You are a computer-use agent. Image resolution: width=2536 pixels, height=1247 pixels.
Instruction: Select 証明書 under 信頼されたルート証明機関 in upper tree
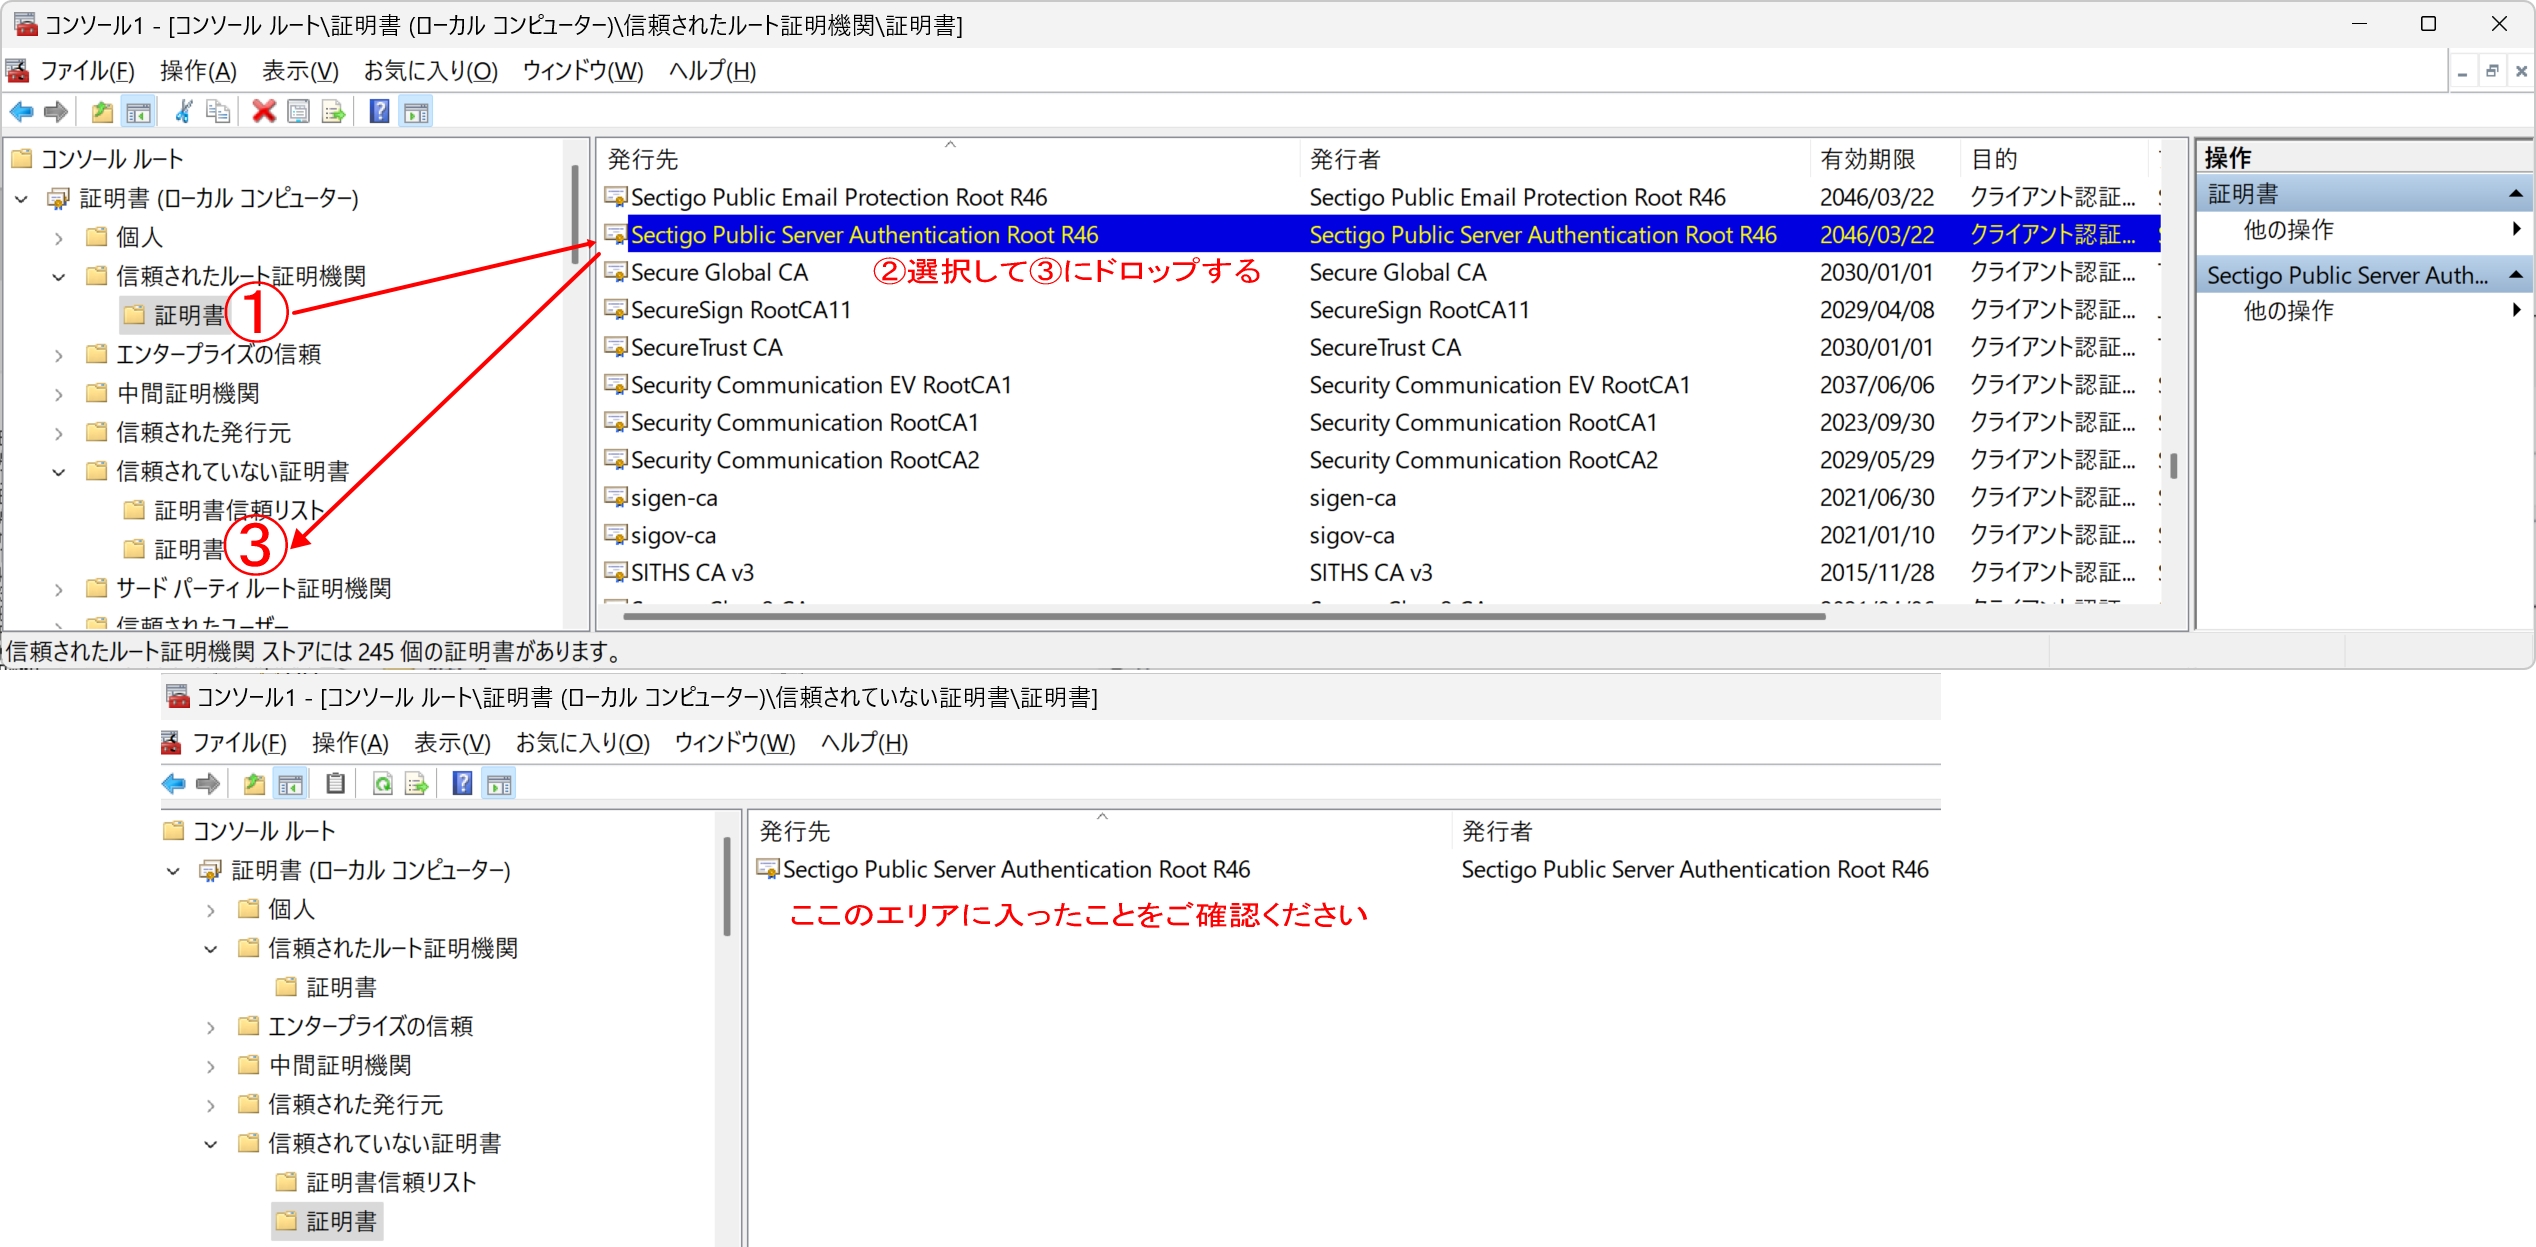point(189,316)
